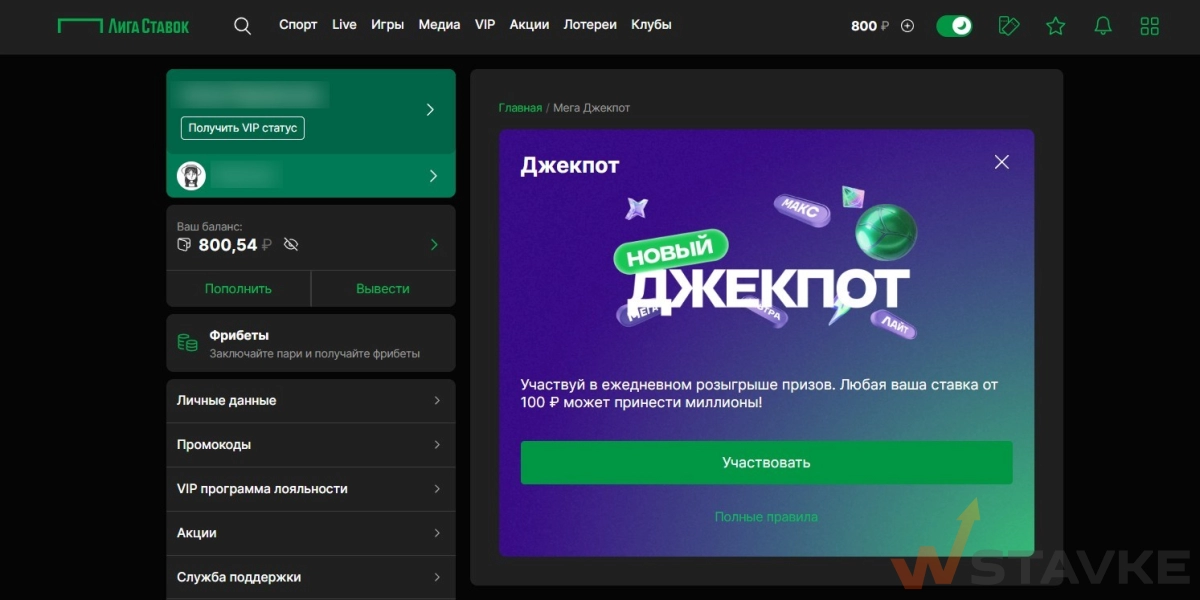Toggle the dark mode switch
Screen dimensions: 1200x600
[x=954, y=26]
